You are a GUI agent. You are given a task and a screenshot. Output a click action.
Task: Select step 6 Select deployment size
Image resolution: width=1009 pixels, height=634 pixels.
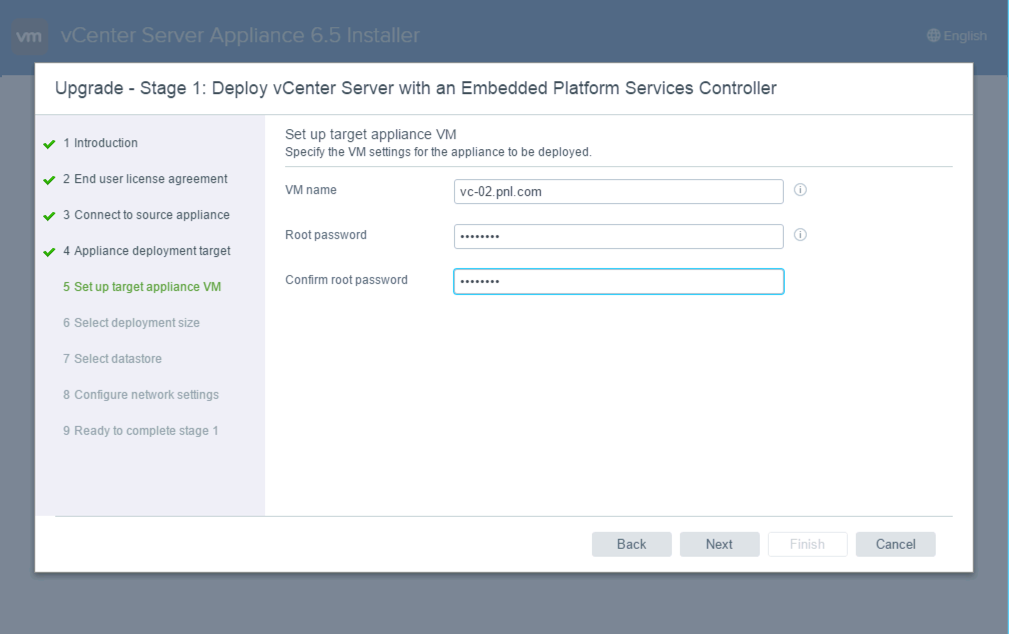[x=131, y=323]
